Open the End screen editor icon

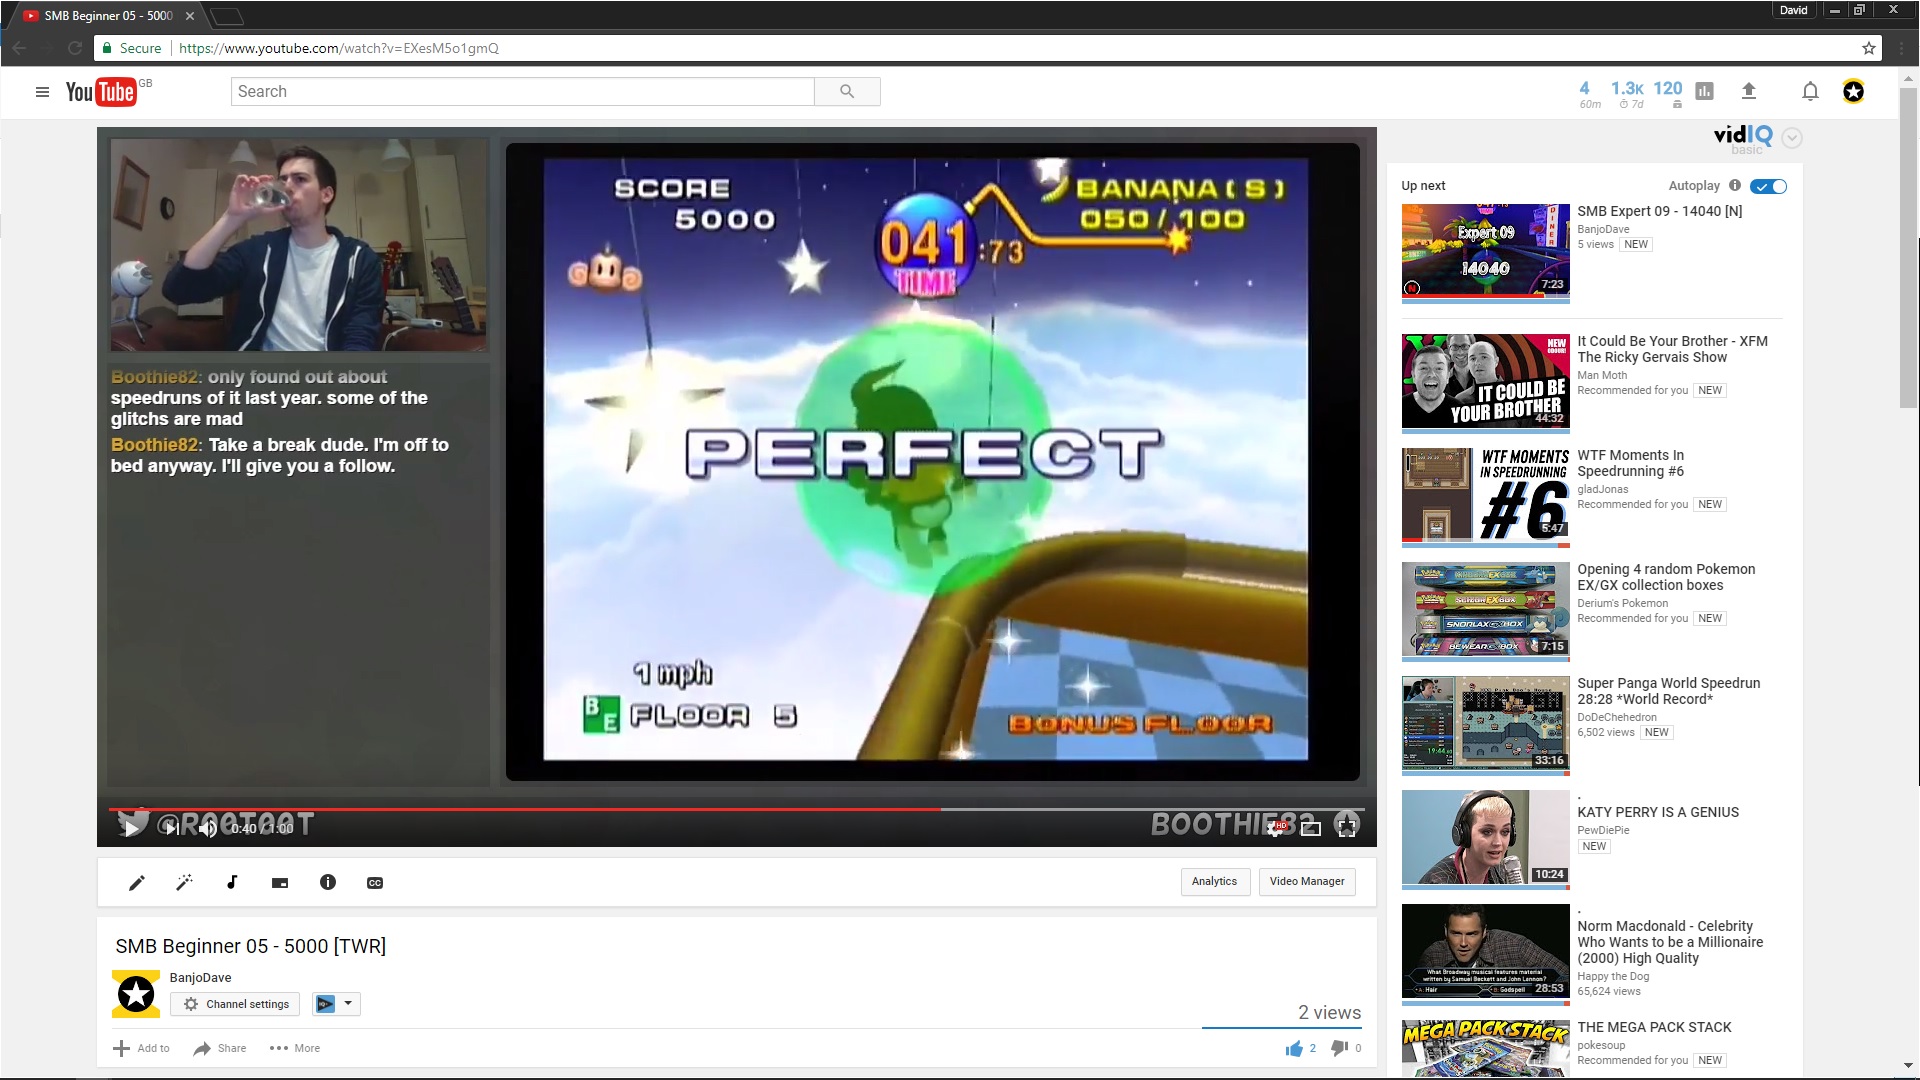coord(280,882)
